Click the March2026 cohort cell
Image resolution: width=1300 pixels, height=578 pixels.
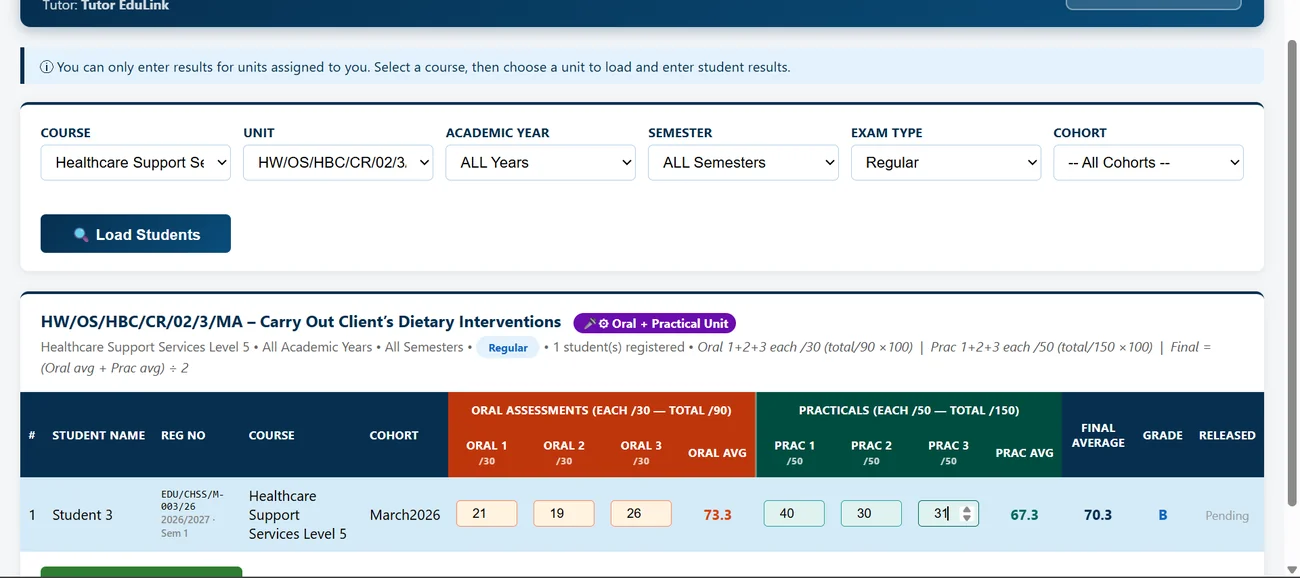[405, 515]
